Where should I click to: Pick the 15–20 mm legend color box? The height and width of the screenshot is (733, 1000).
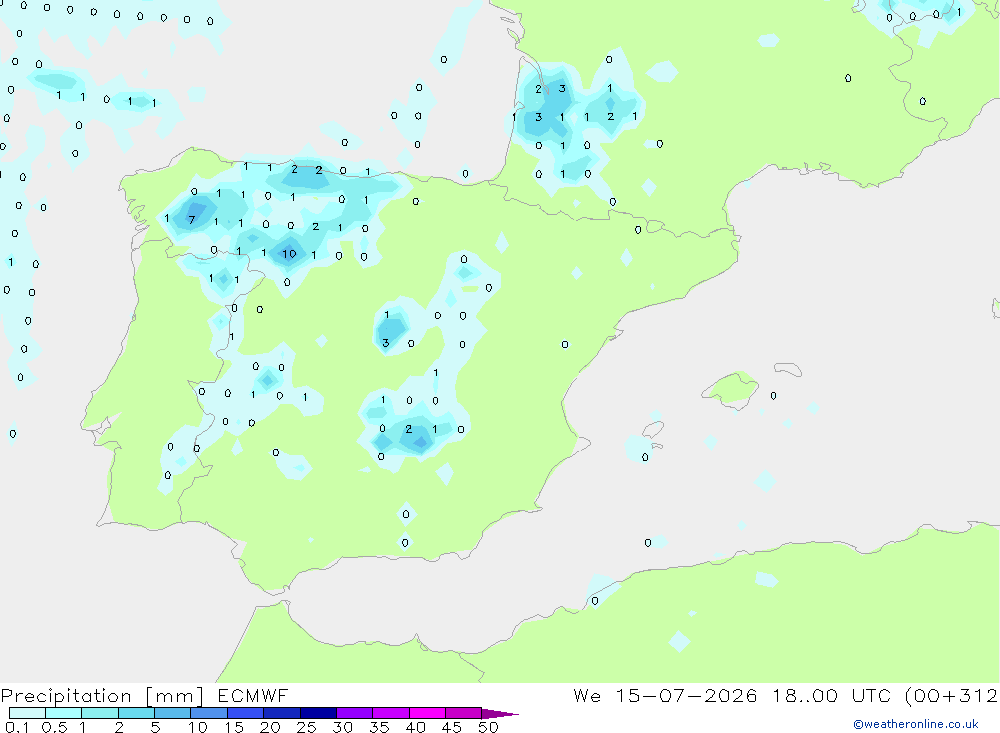(246, 713)
